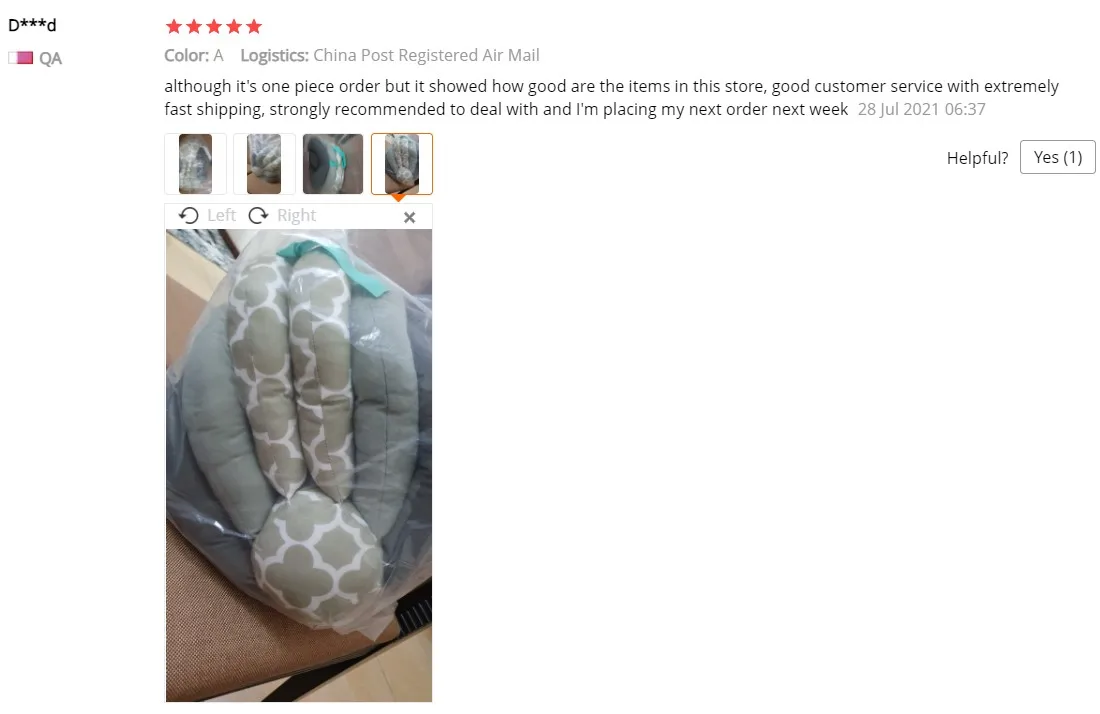Image resolution: width=1100 pixels, height=714 pixels.
Task: Click the China Post Registered Air Mail text
Action: coord(426,55)
